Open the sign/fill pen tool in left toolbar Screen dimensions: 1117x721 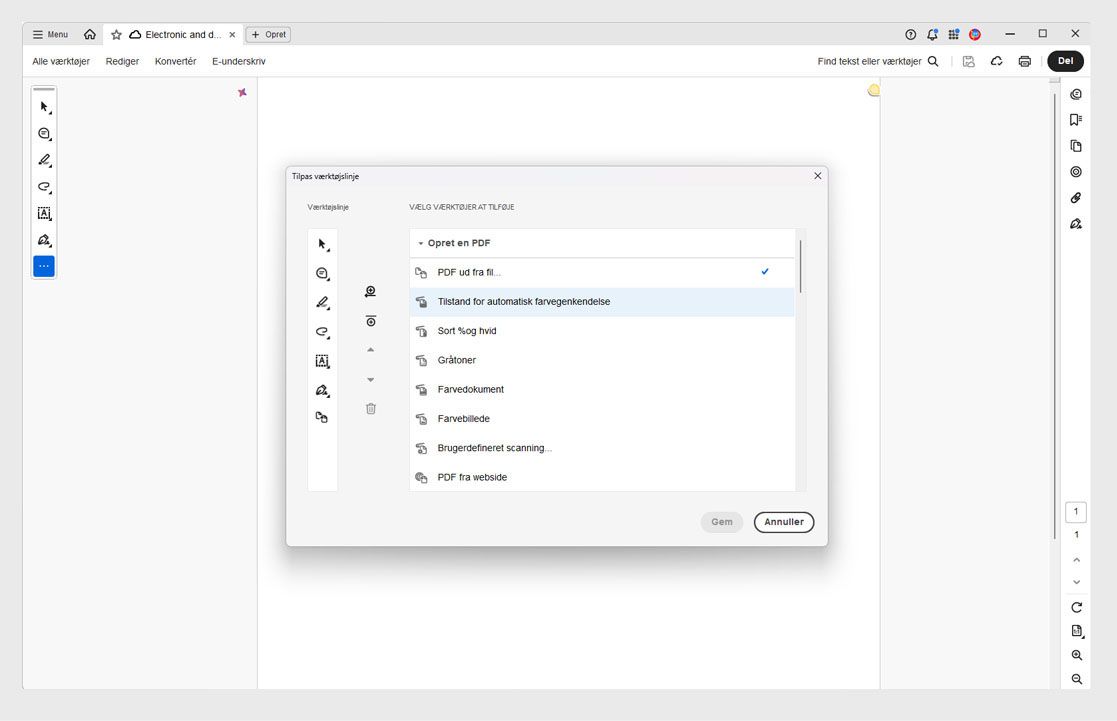click(x=44, y=240)
